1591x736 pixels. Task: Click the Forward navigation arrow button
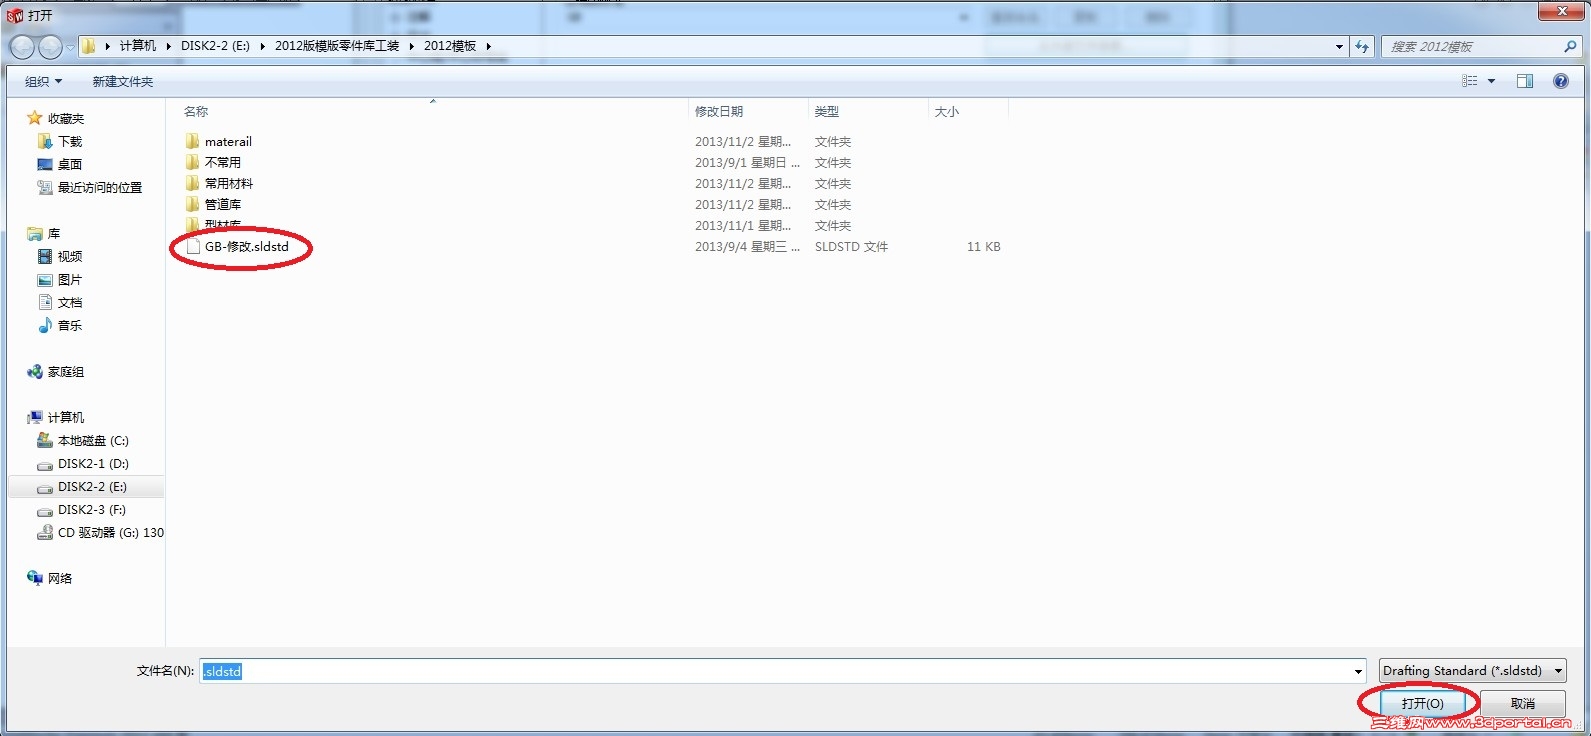[50, 46]
